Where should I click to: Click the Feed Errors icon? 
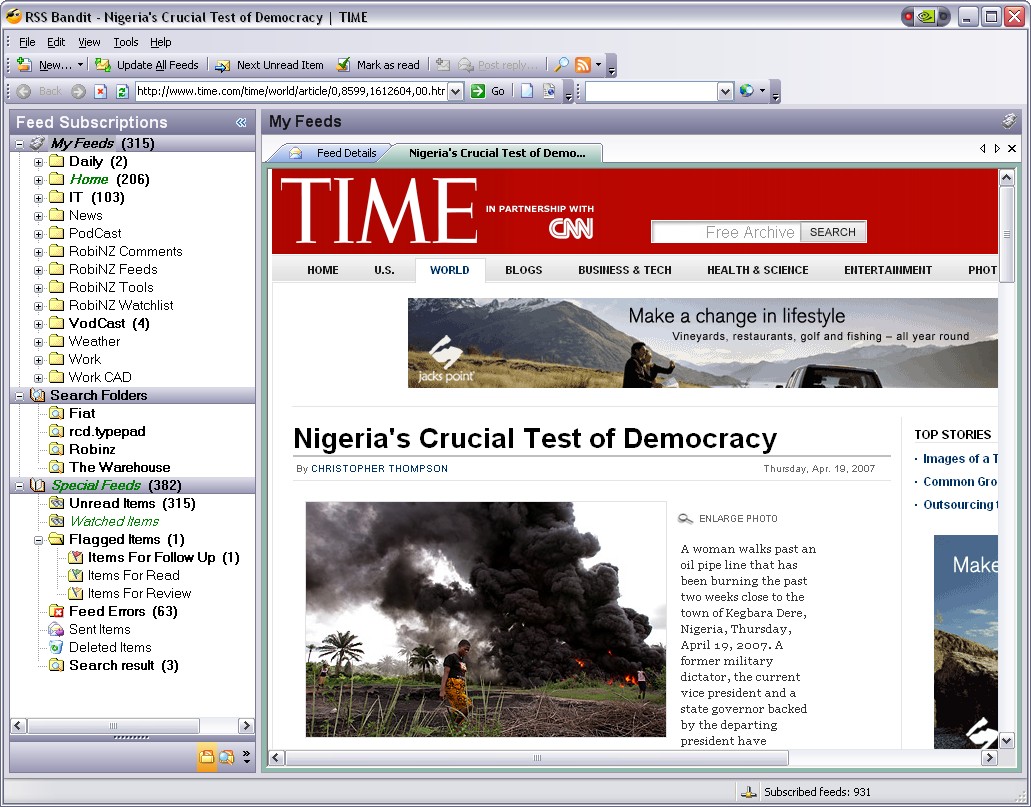(57, 612)
